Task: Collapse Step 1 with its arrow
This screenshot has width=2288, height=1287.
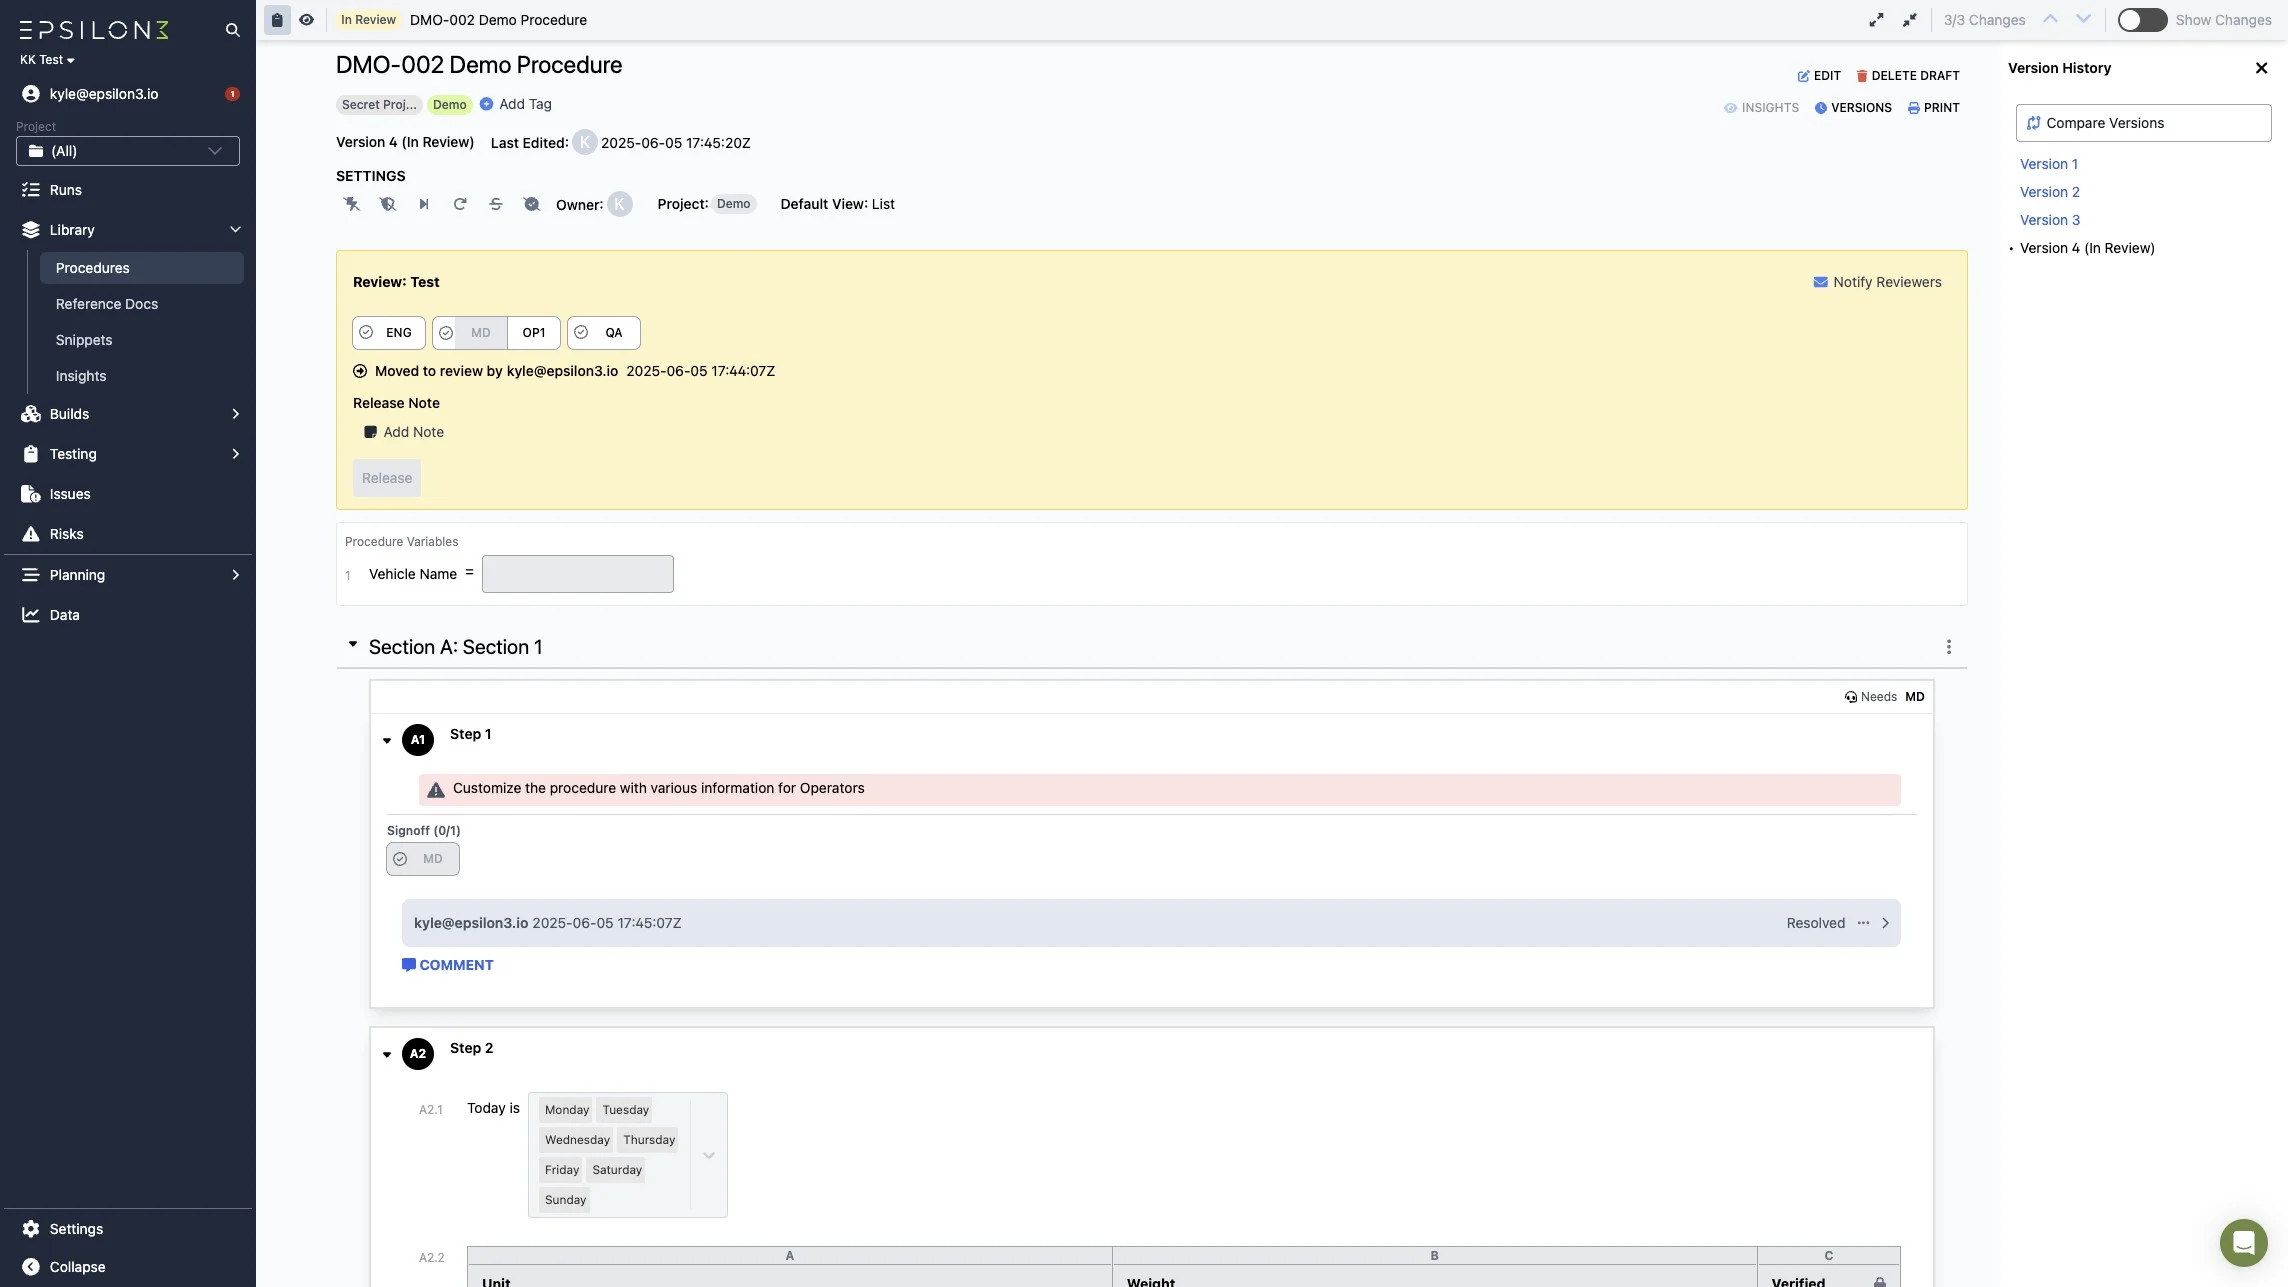Action: pyautogui.click(x=387, y=741)
